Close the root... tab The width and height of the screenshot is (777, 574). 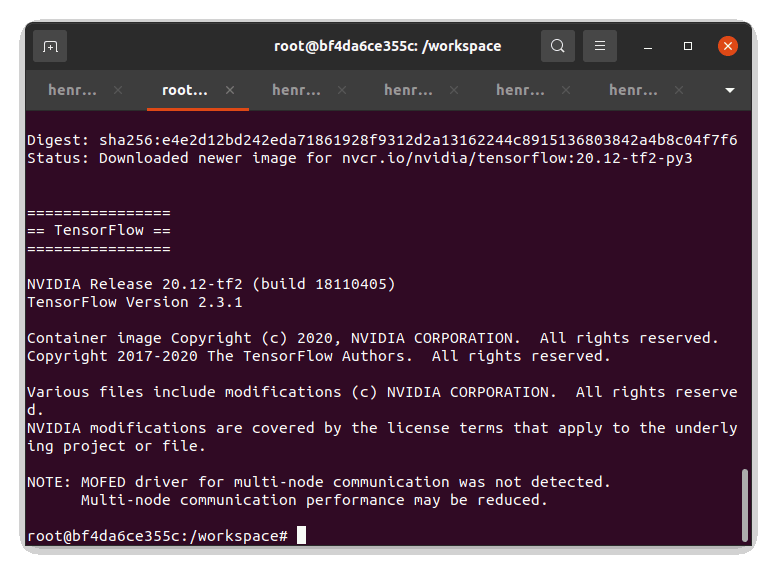(230, 90)
